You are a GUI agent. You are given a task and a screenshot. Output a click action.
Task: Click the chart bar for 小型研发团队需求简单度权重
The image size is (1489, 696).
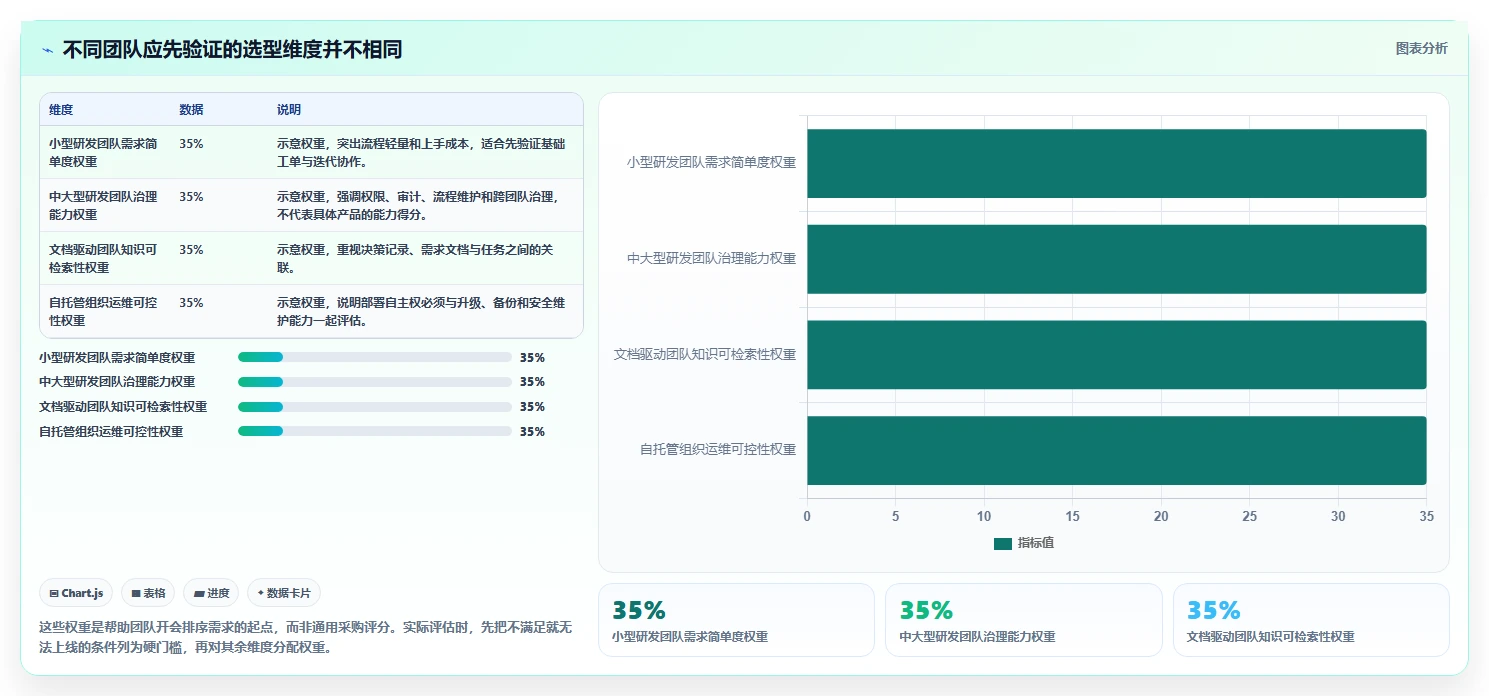tap(1116, 163)
